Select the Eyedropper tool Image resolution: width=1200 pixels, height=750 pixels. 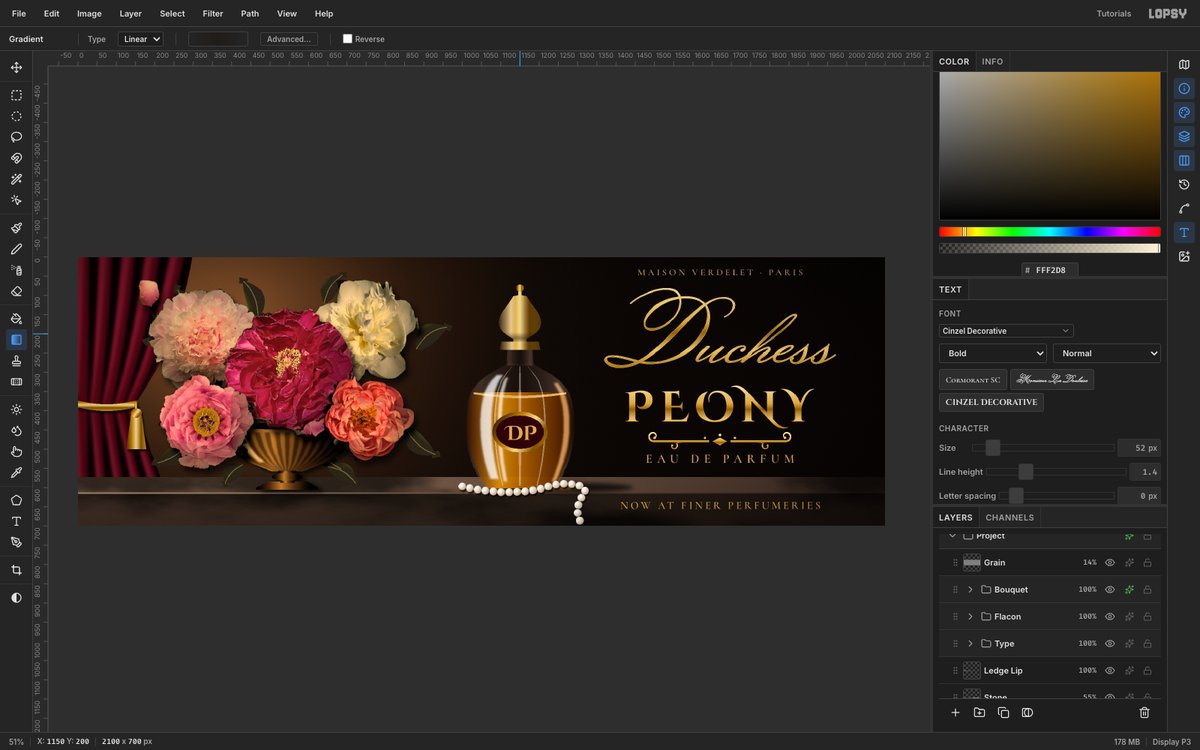(16, 472)
